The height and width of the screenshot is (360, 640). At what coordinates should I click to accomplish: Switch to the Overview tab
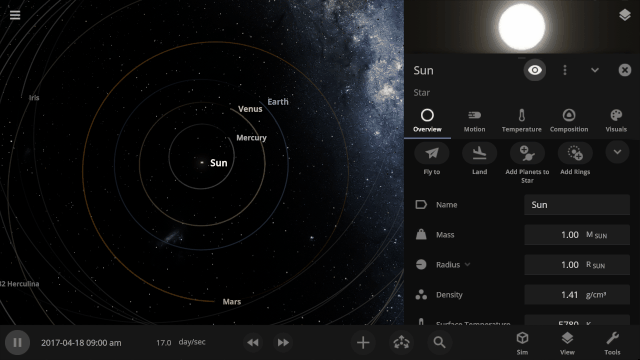tap(427, 121)
